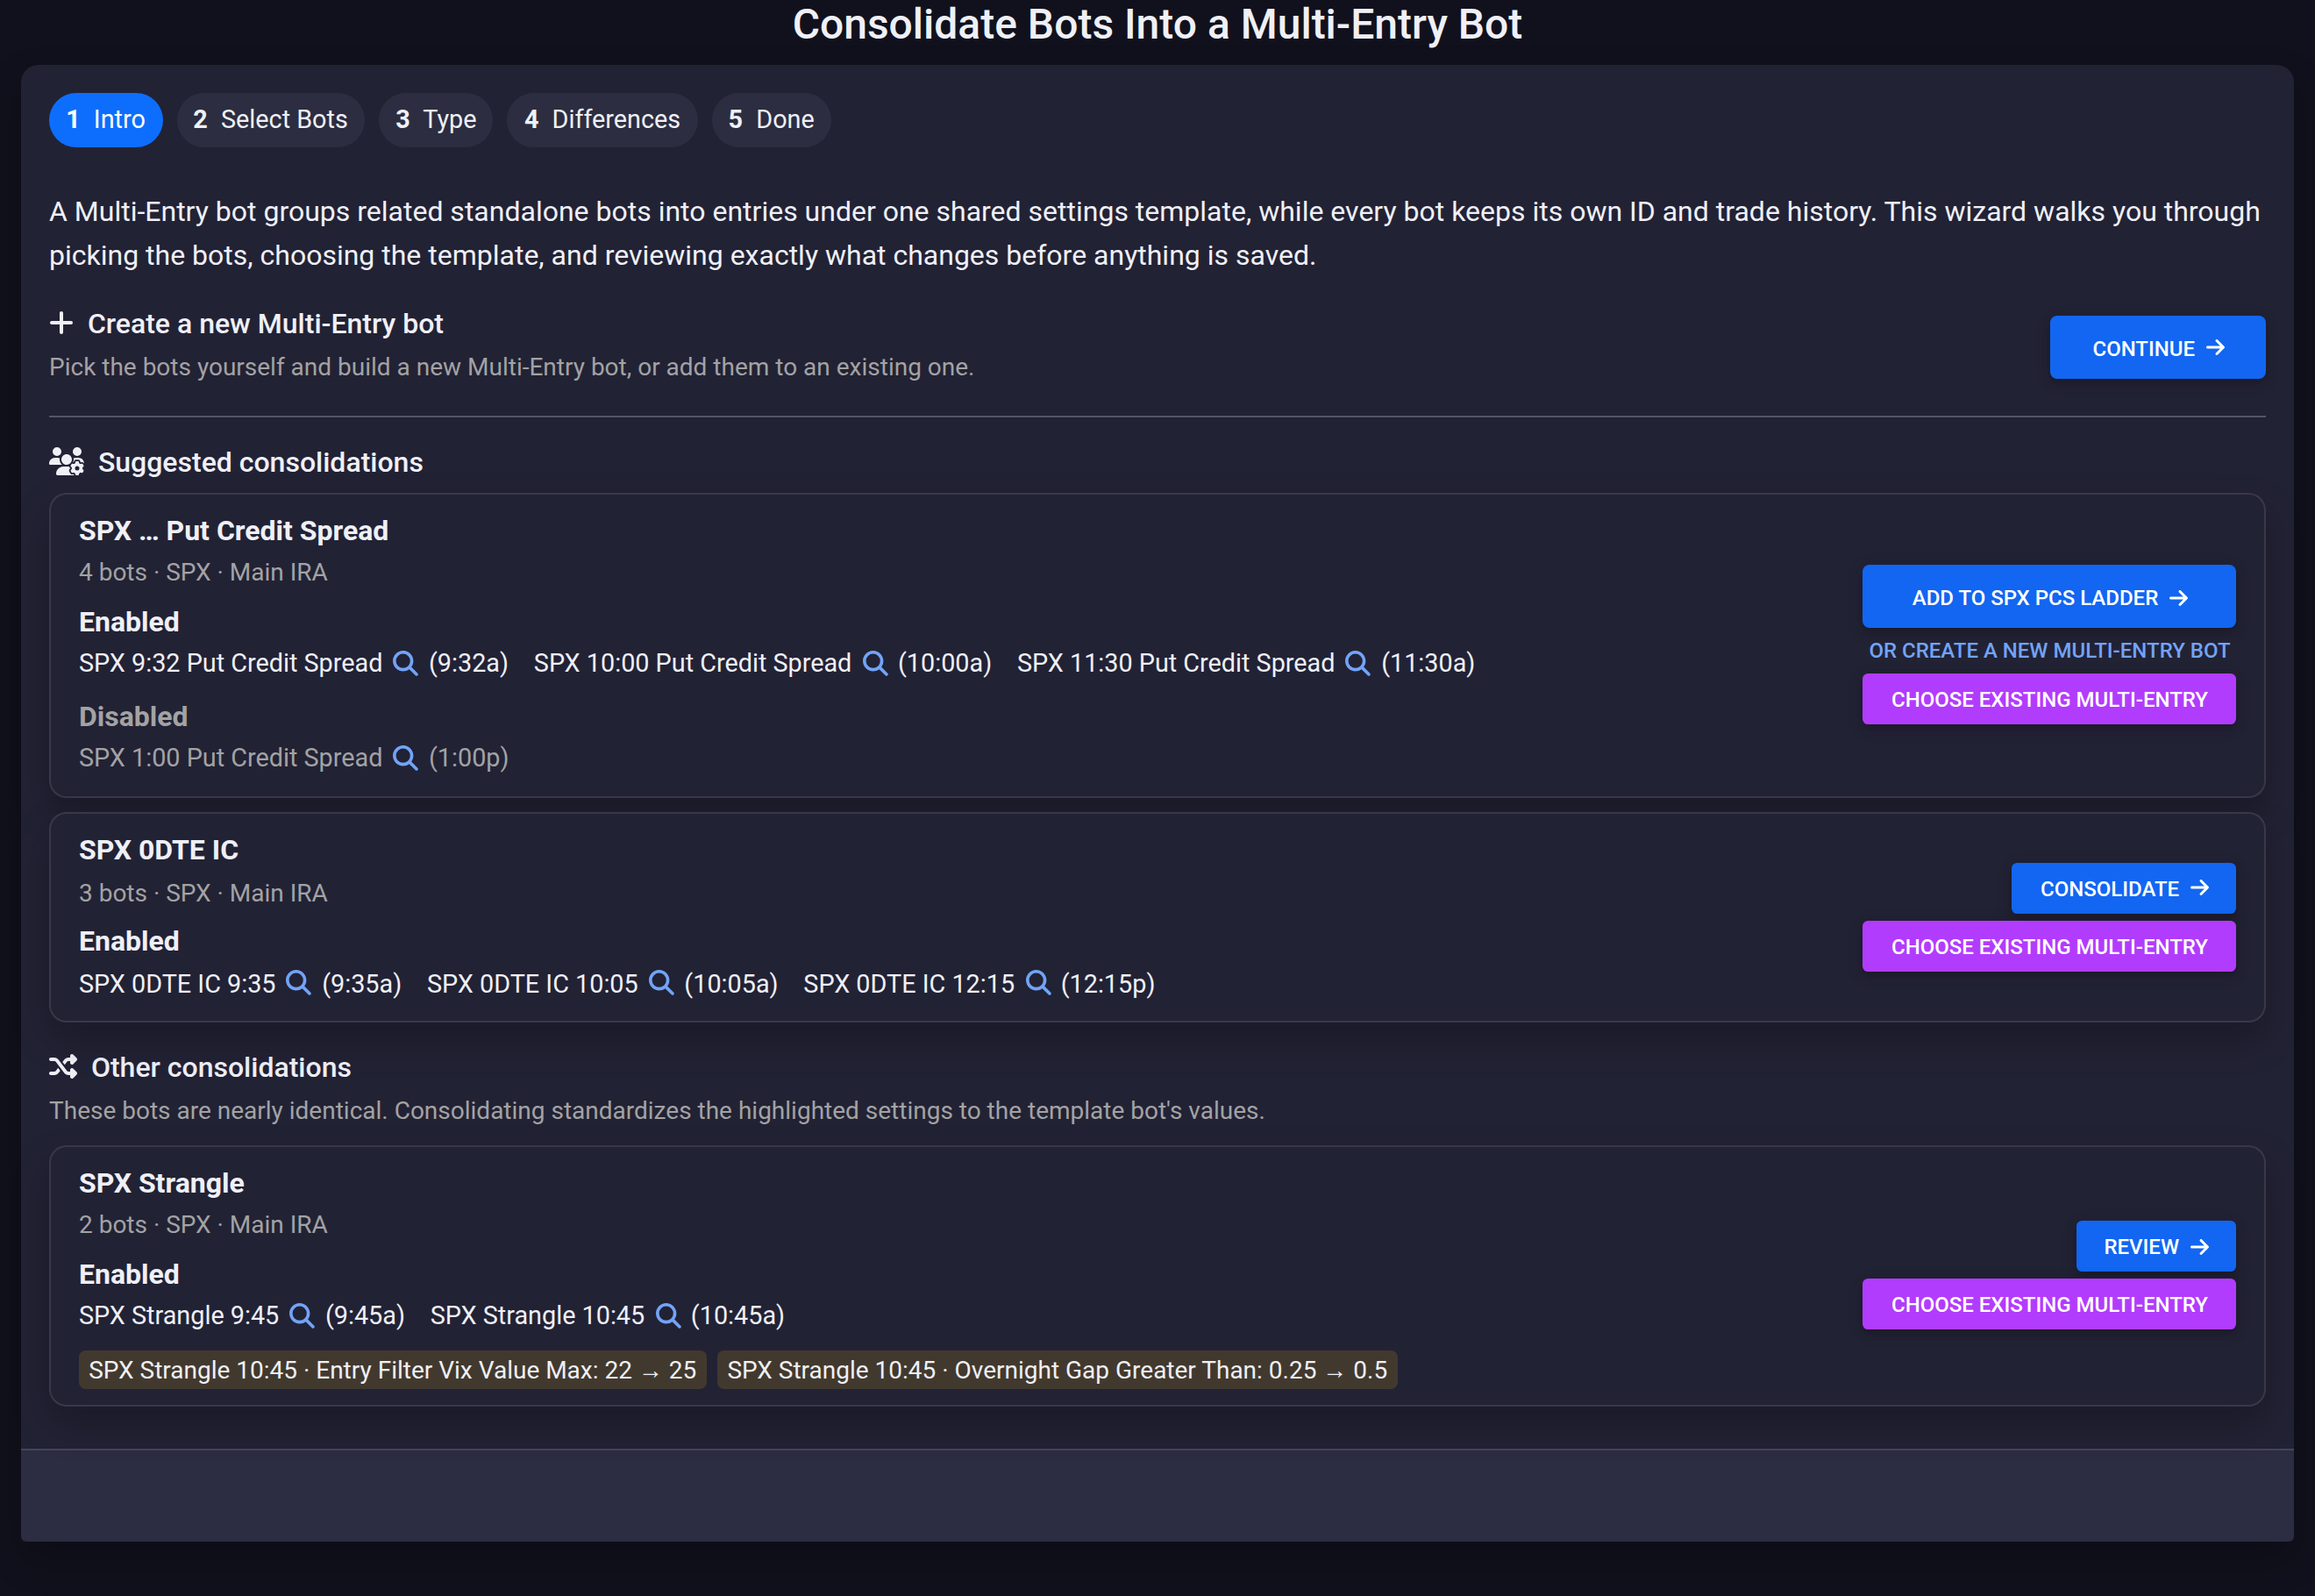Inspect SPX 0DTE IC 9:35 via magnifier
The width and height of the screenshot is (2315, 1596).
pyautogui.click(x=298, y=983)
